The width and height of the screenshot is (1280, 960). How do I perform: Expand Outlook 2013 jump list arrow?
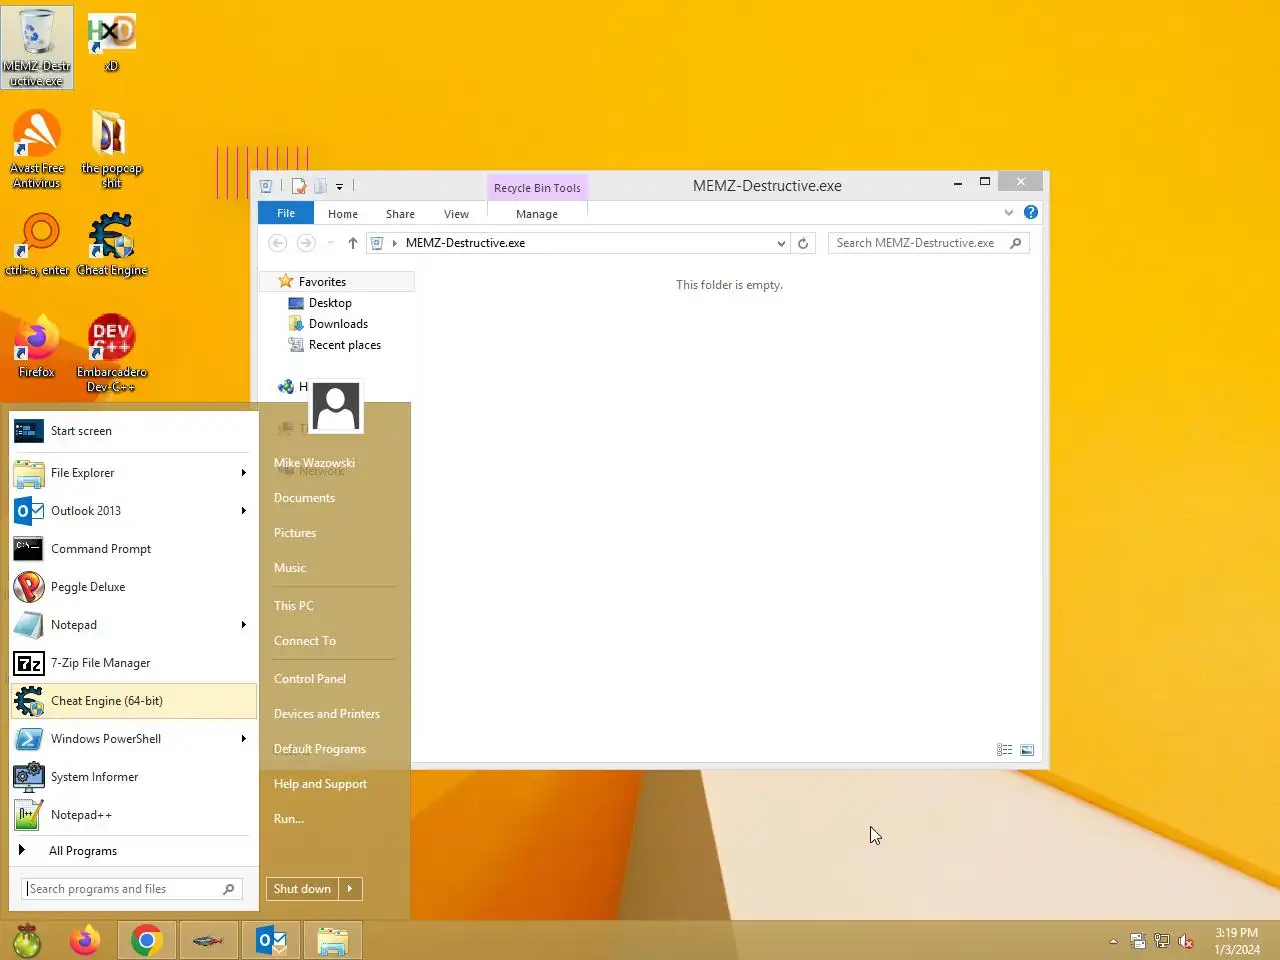(x=243, y=511)
